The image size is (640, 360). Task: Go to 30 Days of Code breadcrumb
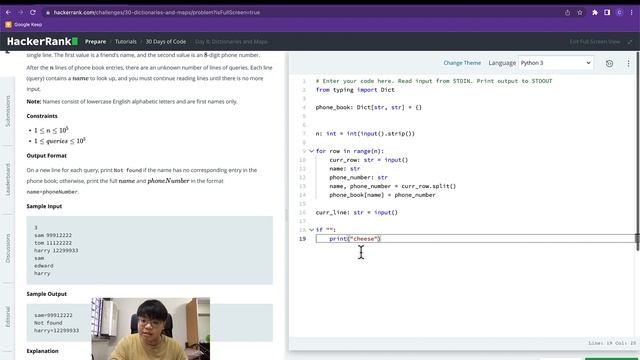166,42
